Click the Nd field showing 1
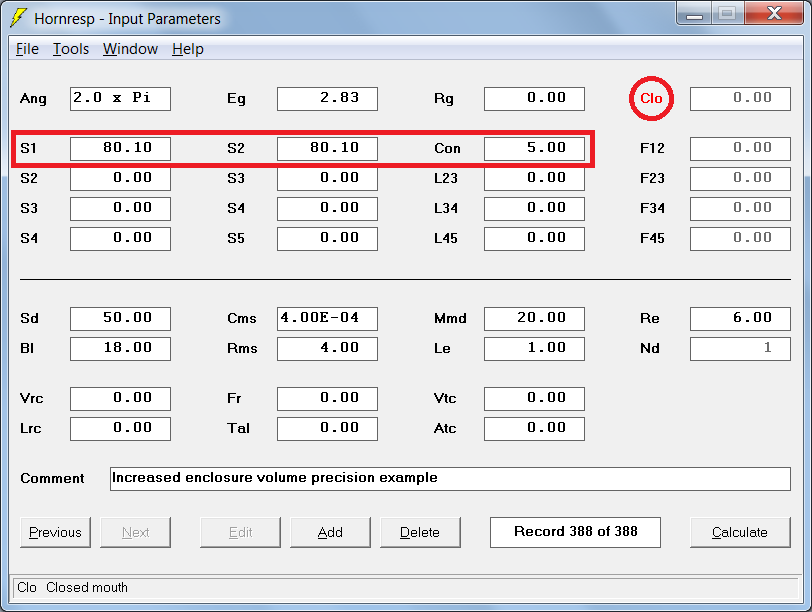Screen dimensions: 812x612 click(740, 348)
